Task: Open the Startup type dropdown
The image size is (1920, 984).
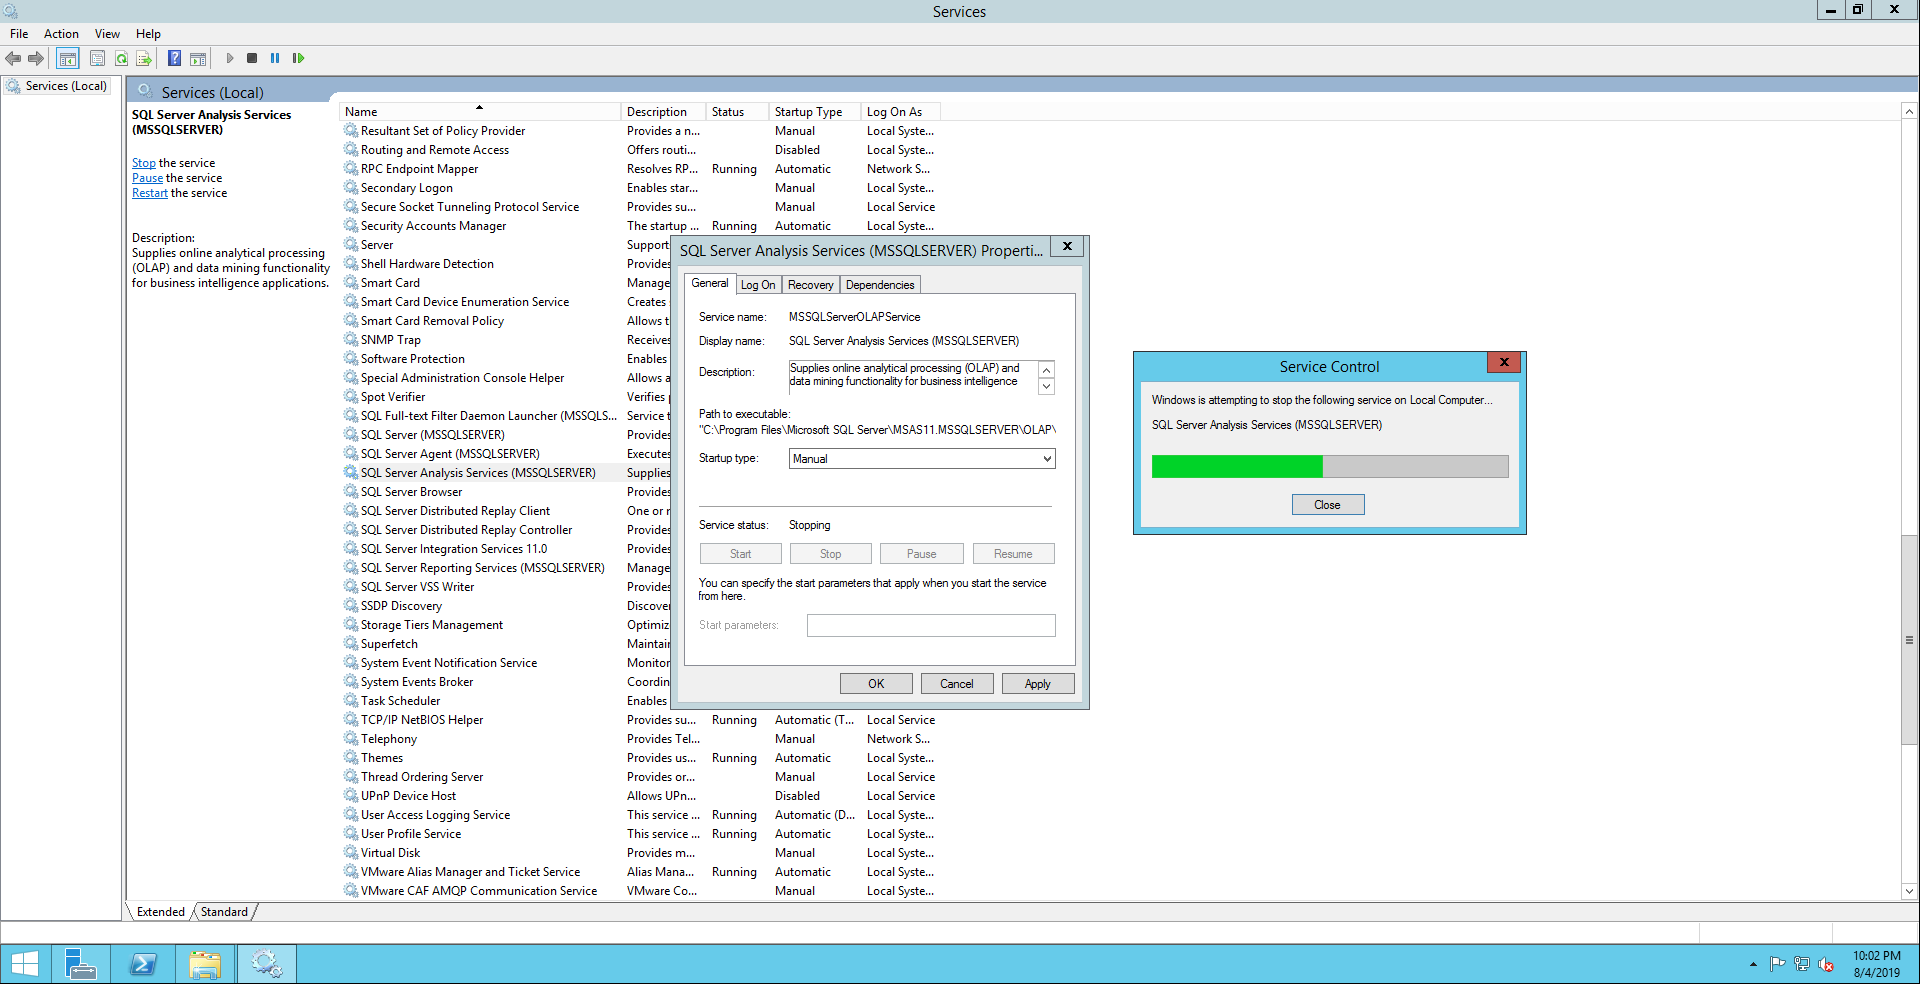Action: pyautogui.click(x=921, y=459)
